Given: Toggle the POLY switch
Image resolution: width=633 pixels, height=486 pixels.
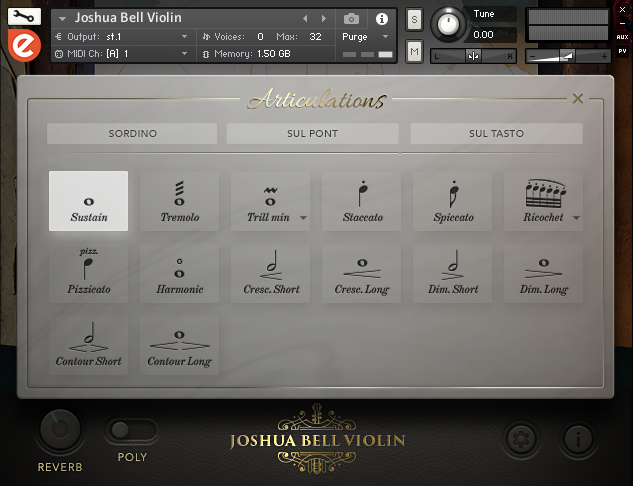Looking at the screenshot, I should (132, 430).
